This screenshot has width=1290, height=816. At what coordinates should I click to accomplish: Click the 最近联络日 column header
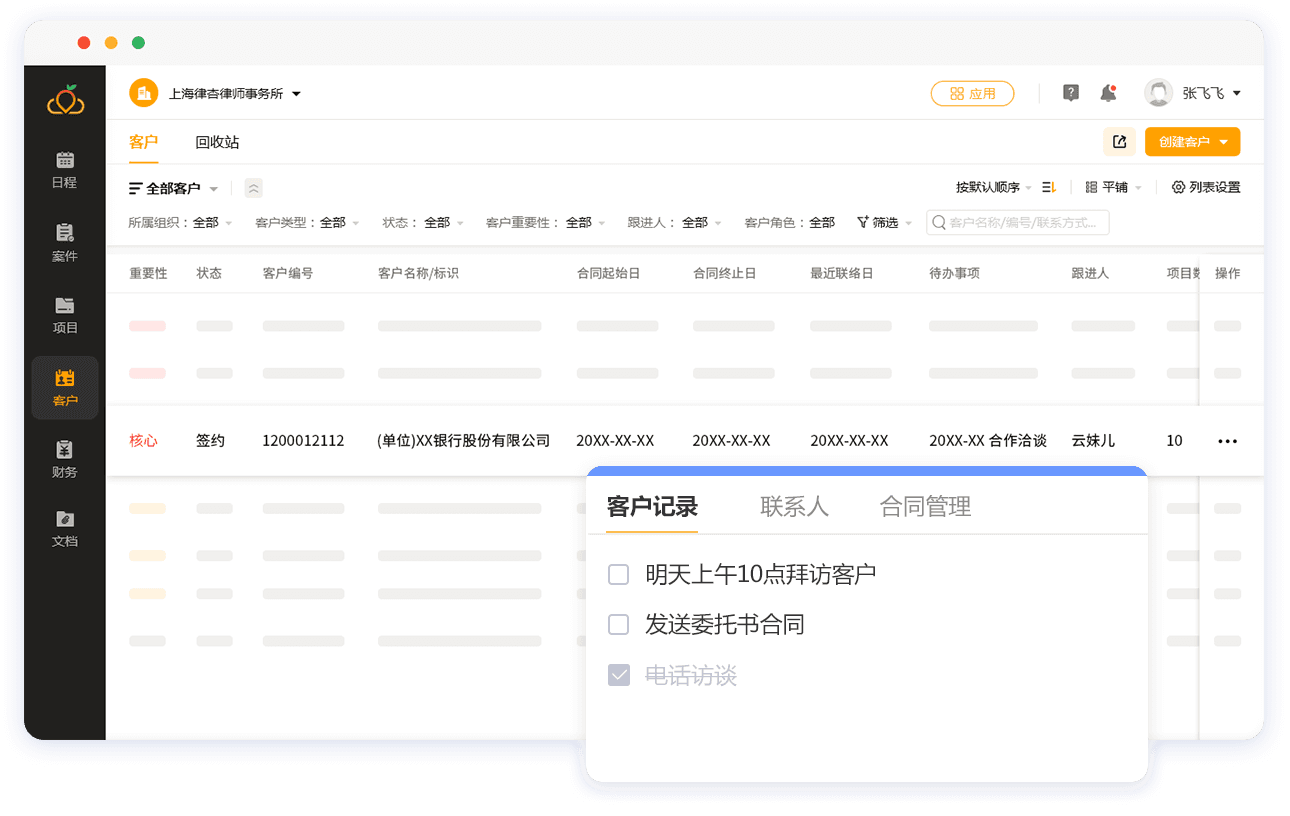tap(842, 273)
